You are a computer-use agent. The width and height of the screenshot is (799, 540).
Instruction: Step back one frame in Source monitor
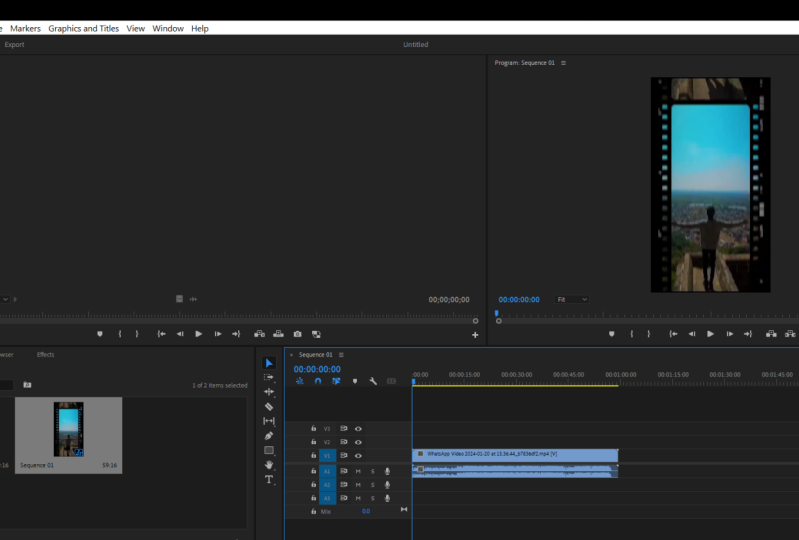click(180, 334)
